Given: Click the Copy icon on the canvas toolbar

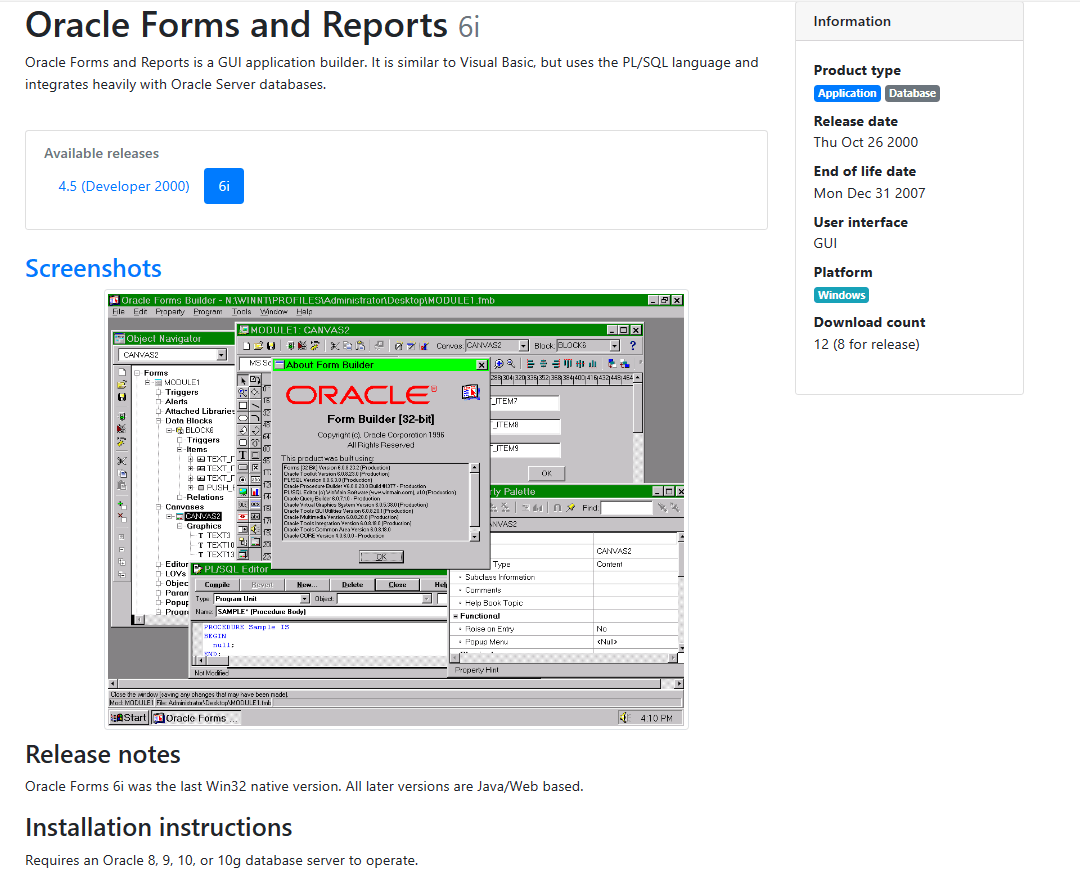Looking at the screenshot, I should [347, 347].
